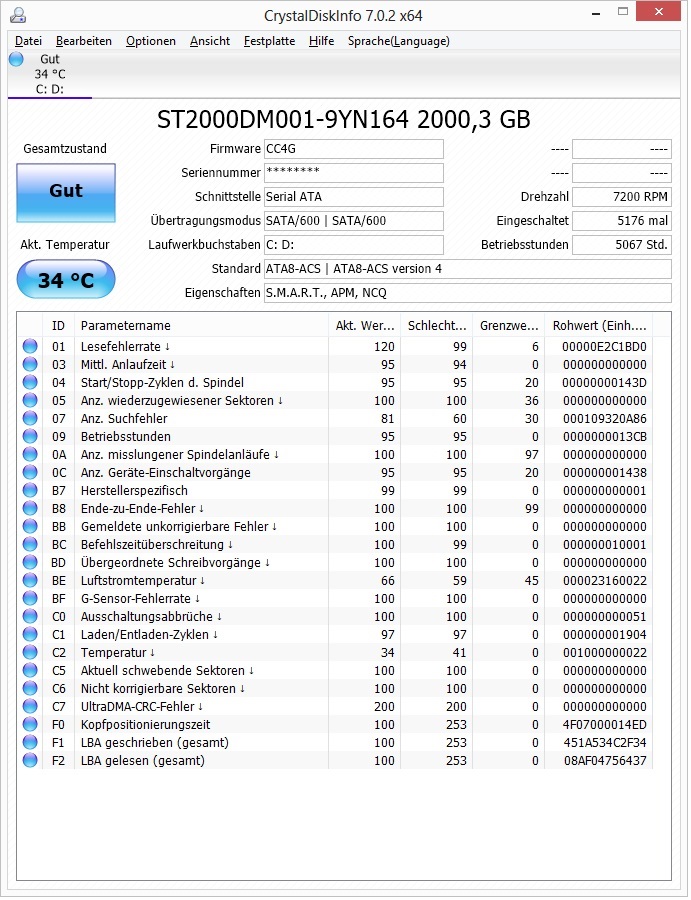The height and width of the screenshot is (900, 691).
Task: Click the blue Gut health status button
Action: [x=66, y=193]
